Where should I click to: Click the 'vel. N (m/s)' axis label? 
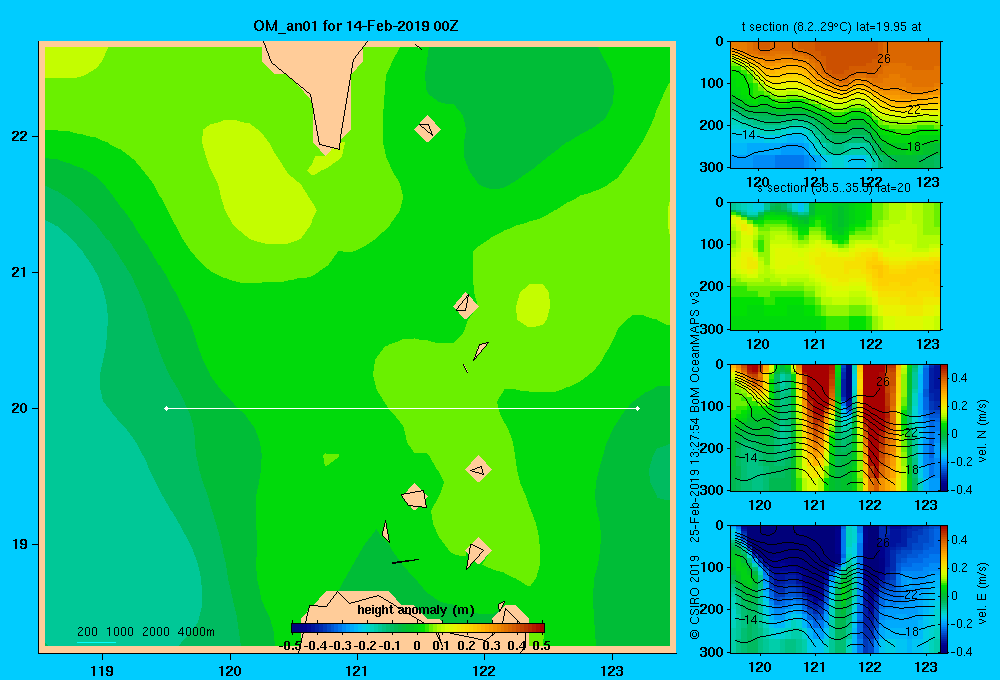pos(982,431)
